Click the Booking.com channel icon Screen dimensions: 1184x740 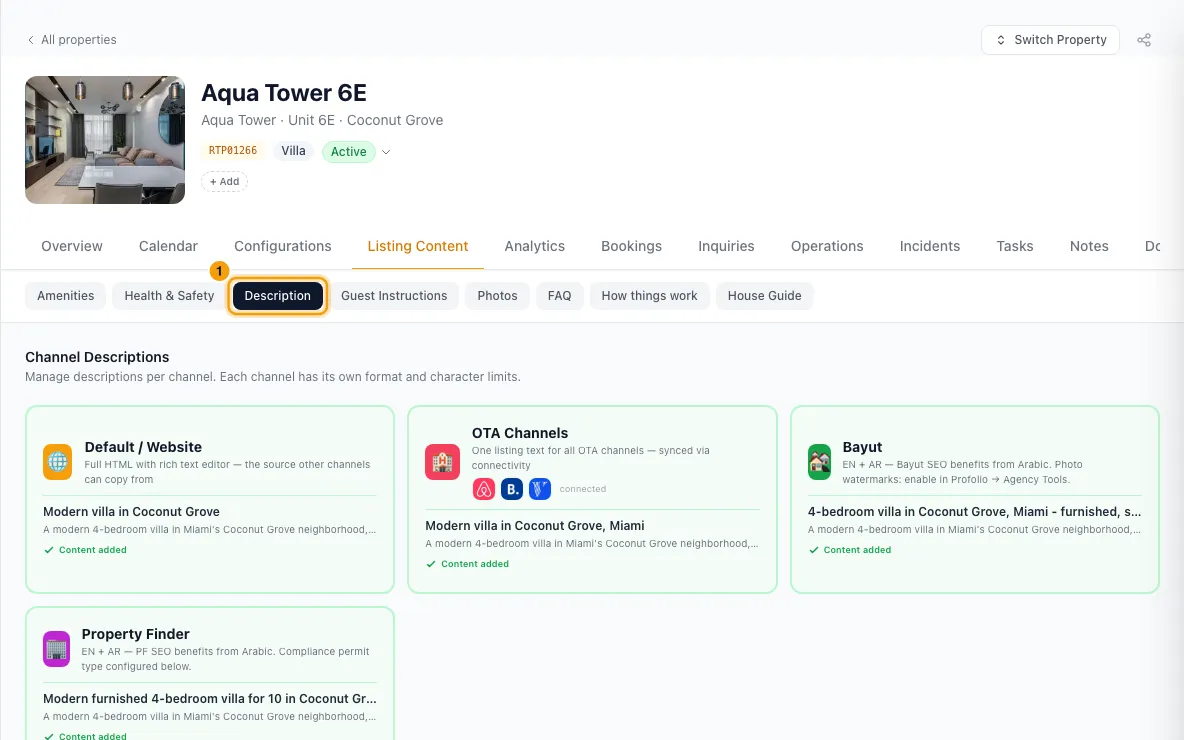[x=512, y=489]
